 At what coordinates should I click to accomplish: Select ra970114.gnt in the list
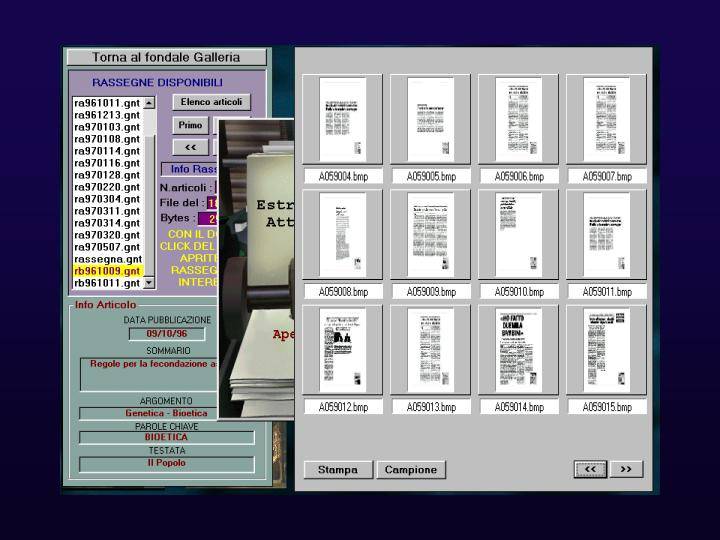pyautogui.click(x=108, y=151)
